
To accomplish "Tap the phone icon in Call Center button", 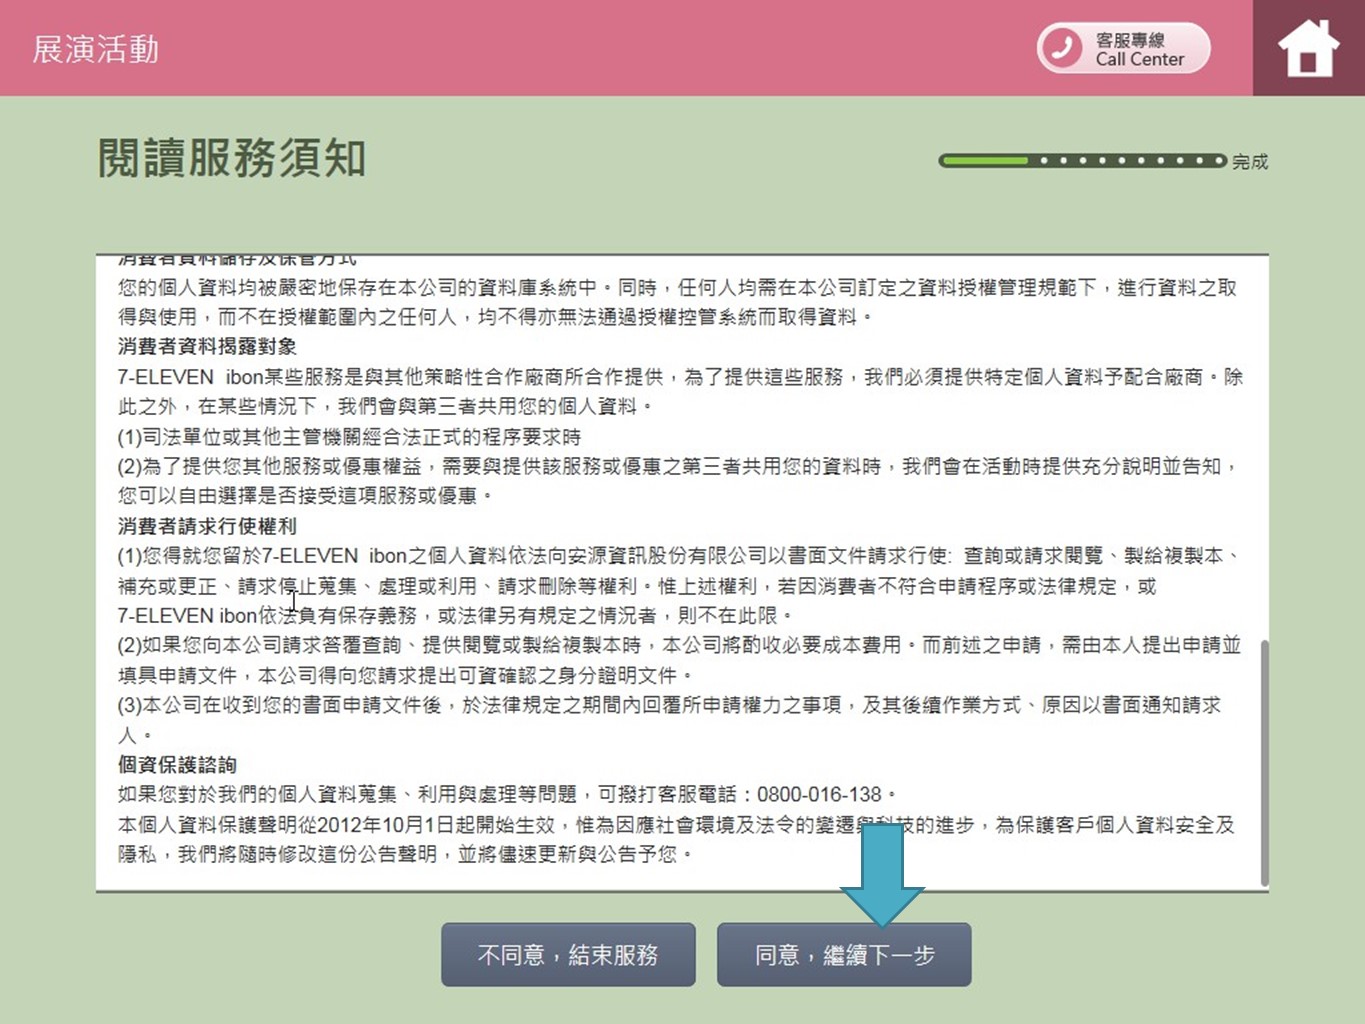I will [1063, 48].
